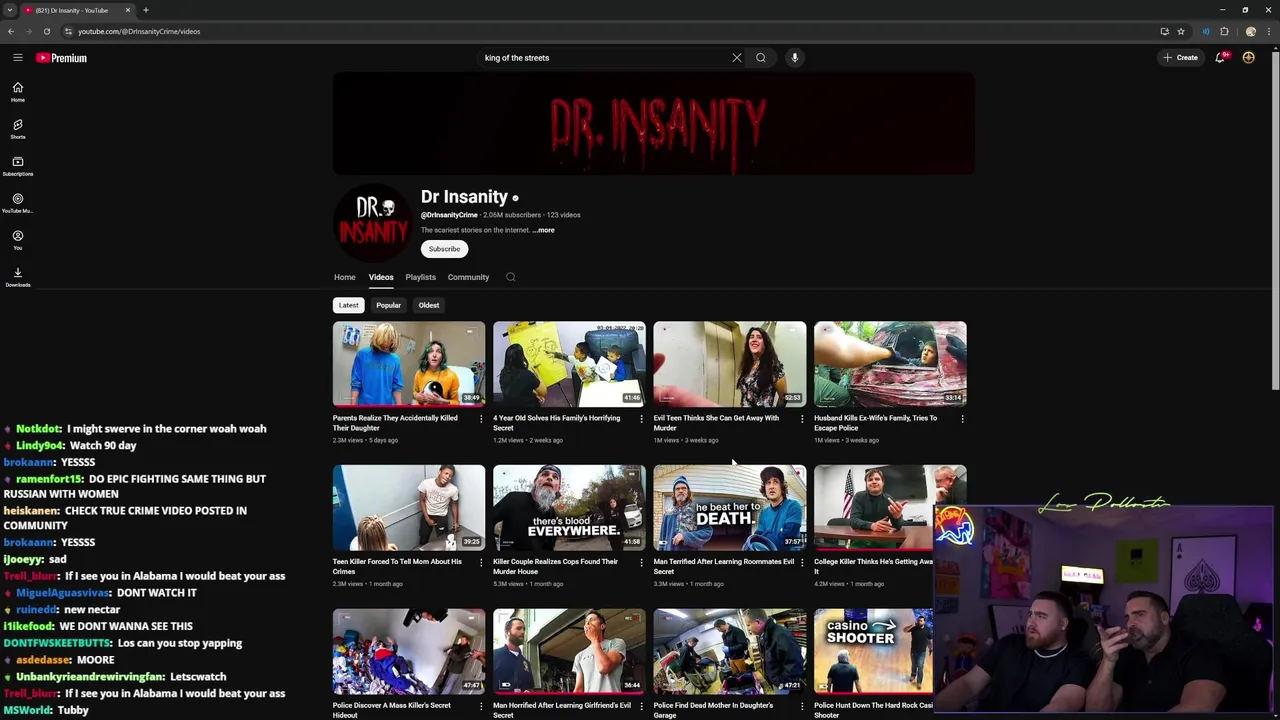Open options for Parents Realize video
This screenshot has width=1280, height=720.
click(481, 419)
